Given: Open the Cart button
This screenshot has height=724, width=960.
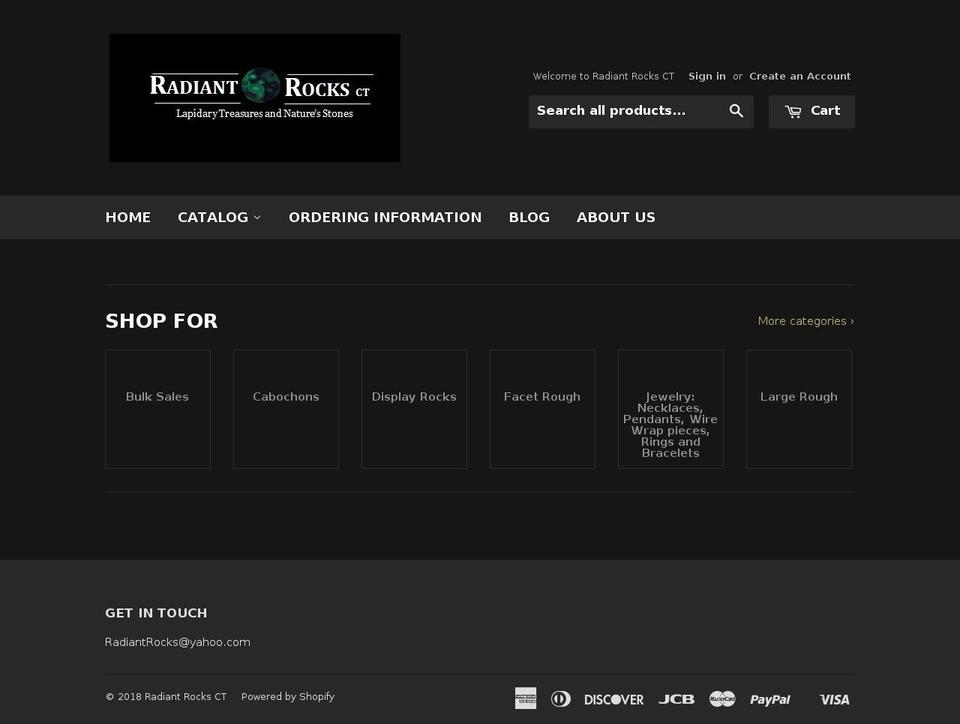Looking at the screenshot, I should (811, 111).
